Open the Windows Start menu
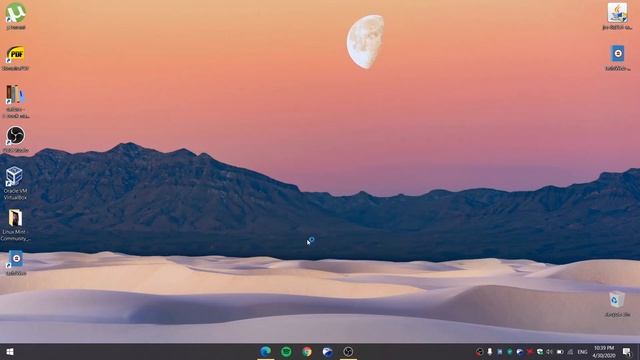 tap(10, 352)
